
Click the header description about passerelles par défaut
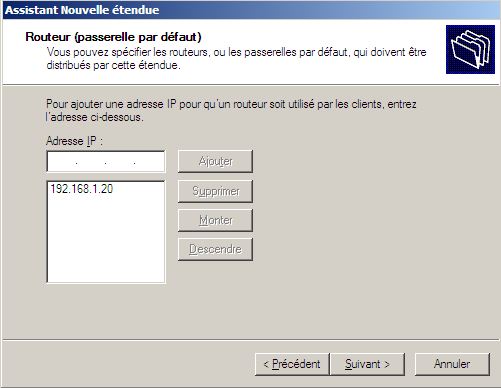(x=236, y=58)
